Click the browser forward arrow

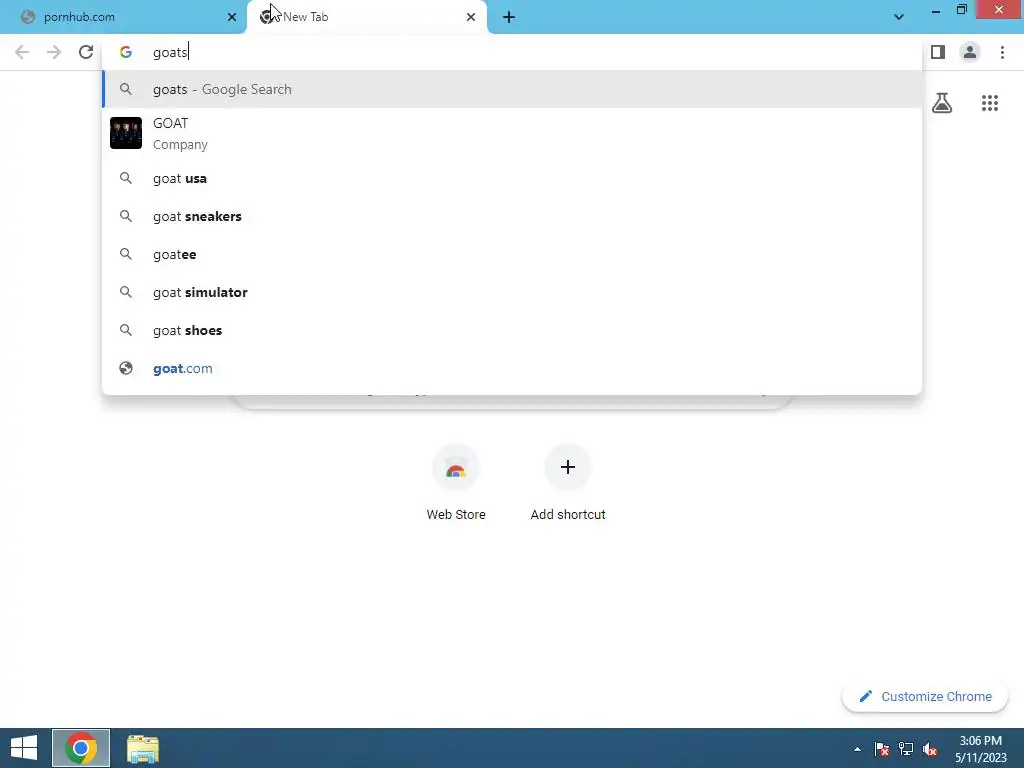(x=54, y=52)
